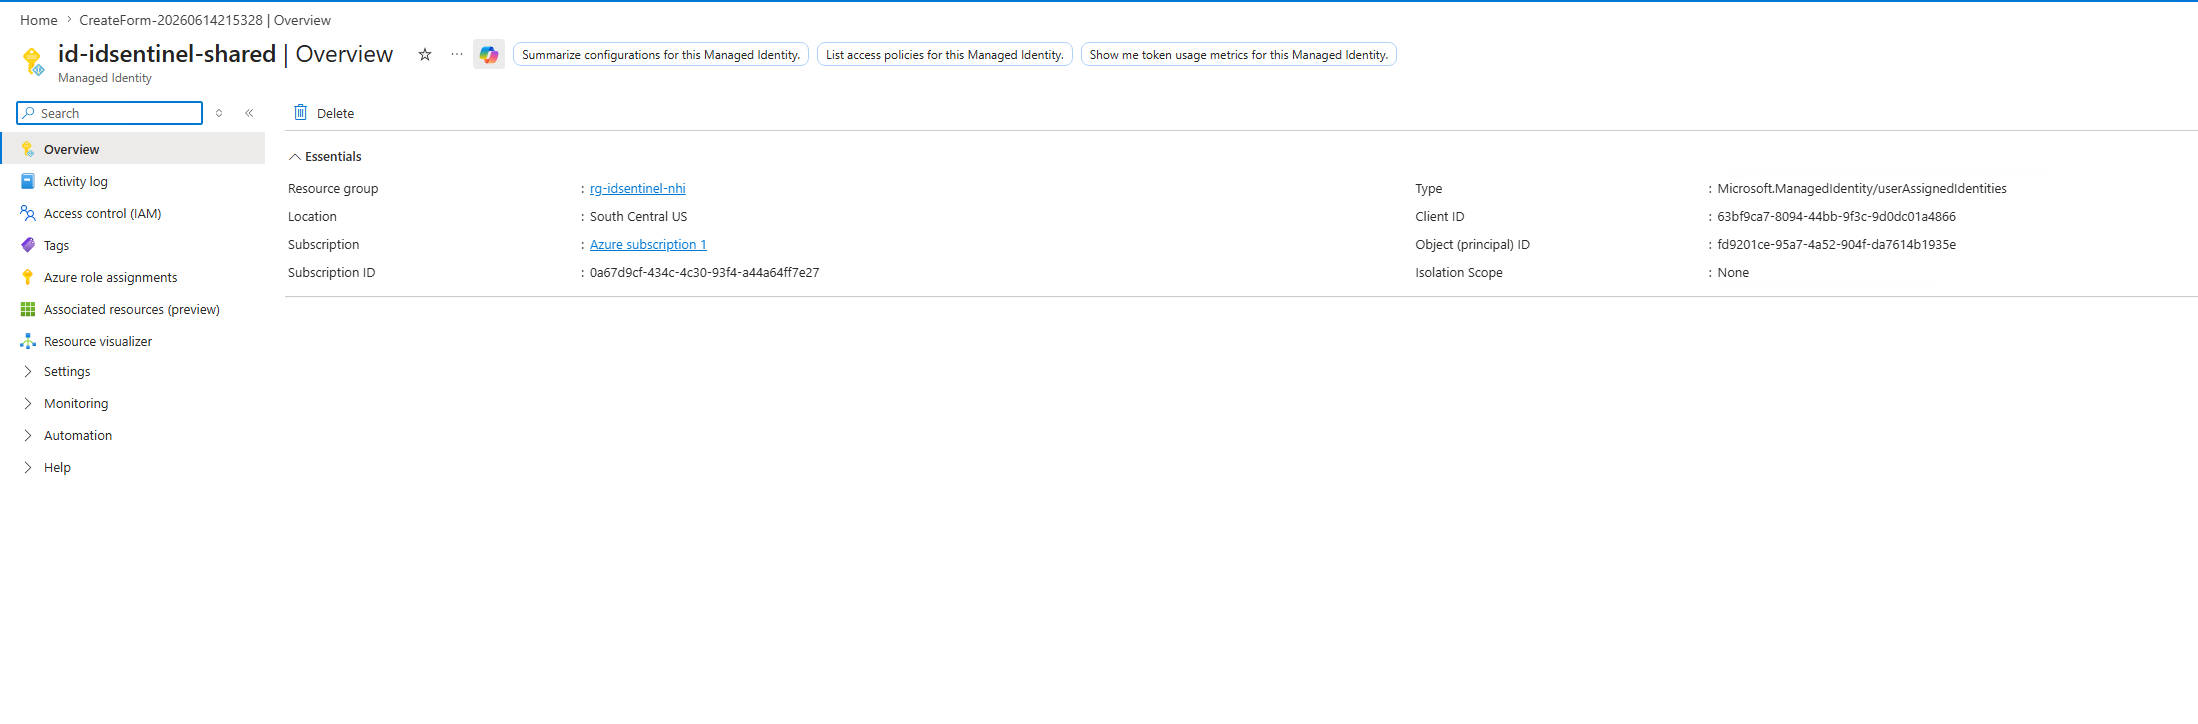Open the Activity log menu item
Viewport: 2198px width, 724px height.
[133, 181]
